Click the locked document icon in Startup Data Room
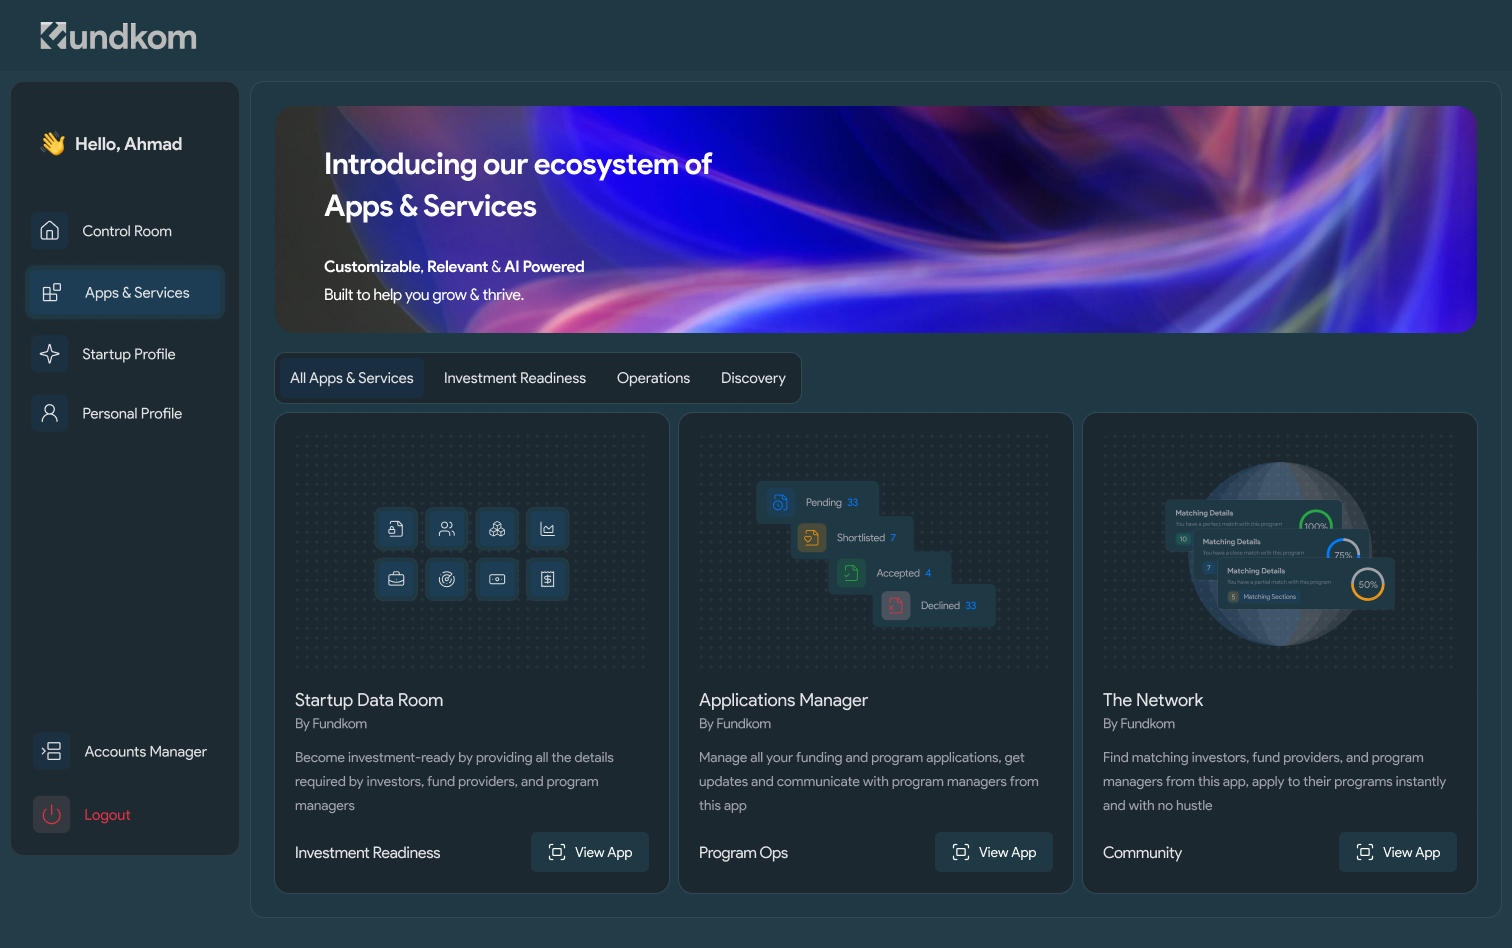This screenshot has width=1512, height=948. coord(396,529)
